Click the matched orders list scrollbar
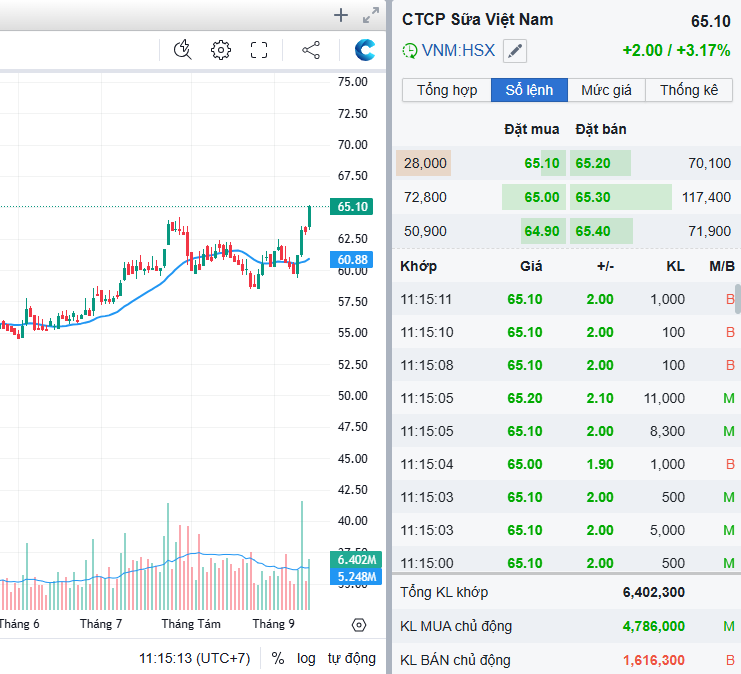The height and width of the screenshot is (674, 741). (738, 299)
